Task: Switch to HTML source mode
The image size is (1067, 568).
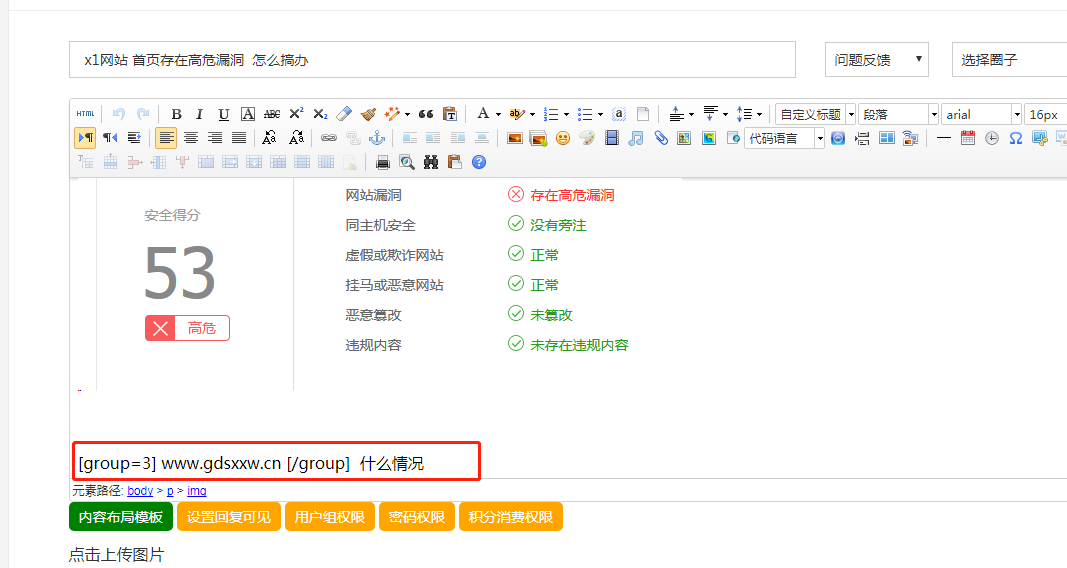Action: (x=86, y=114)
